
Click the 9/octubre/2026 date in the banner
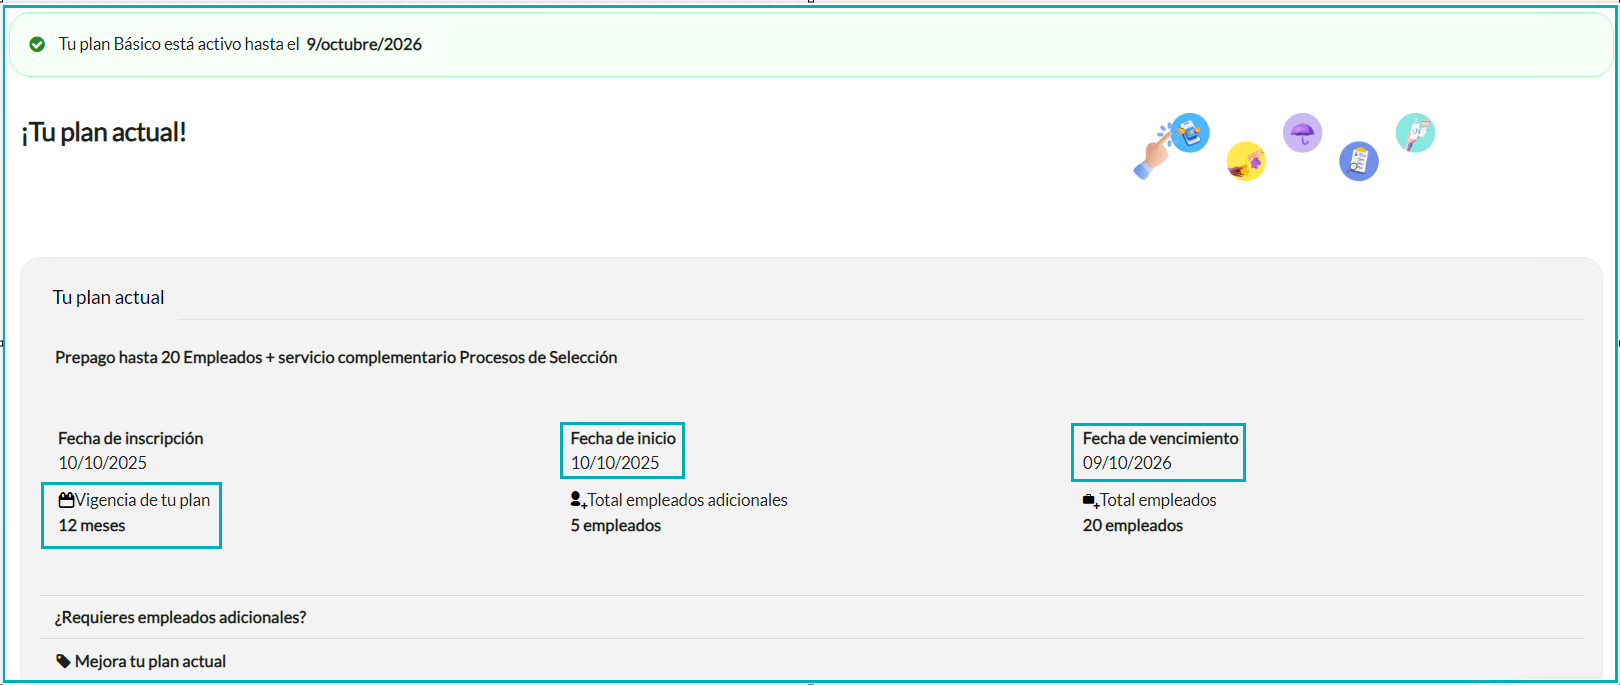364,44
